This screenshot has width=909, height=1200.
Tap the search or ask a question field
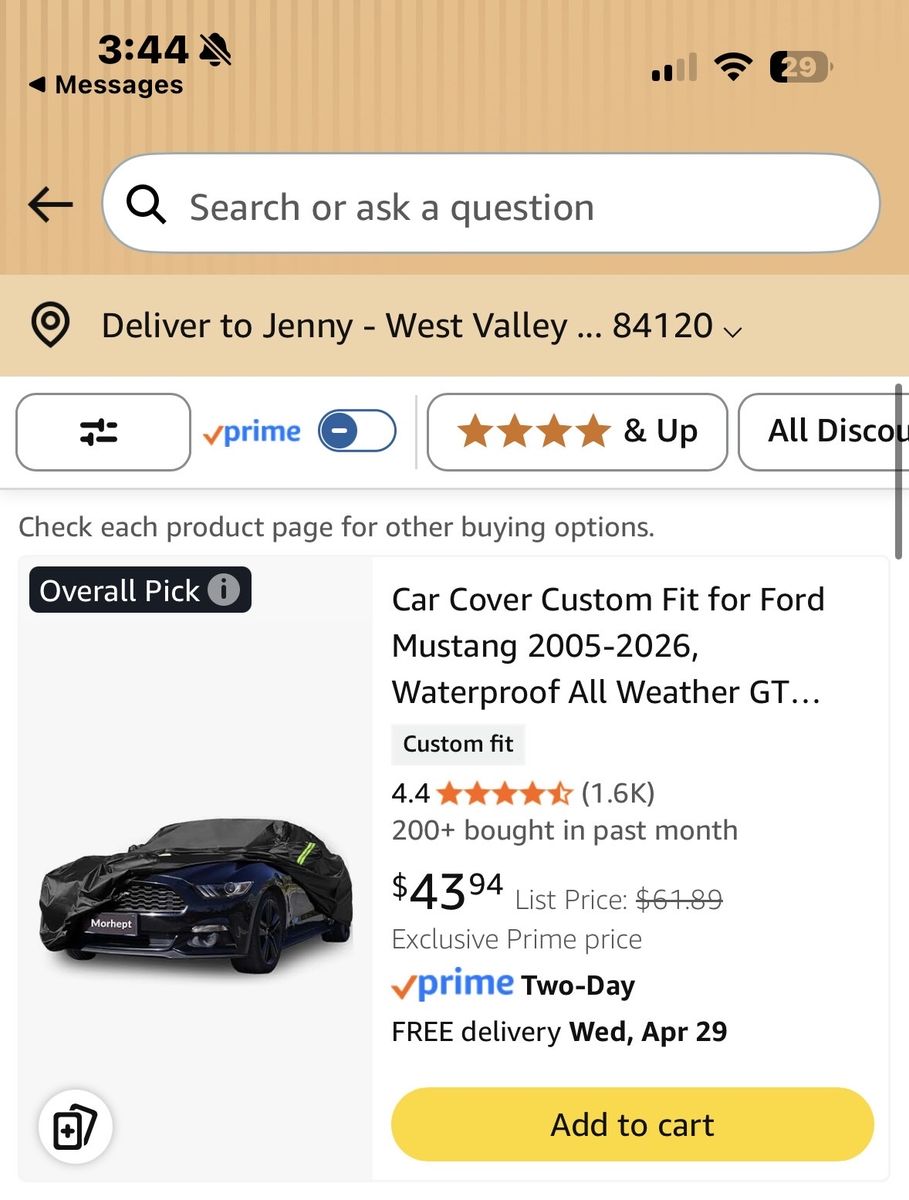[x=520, y=207]
